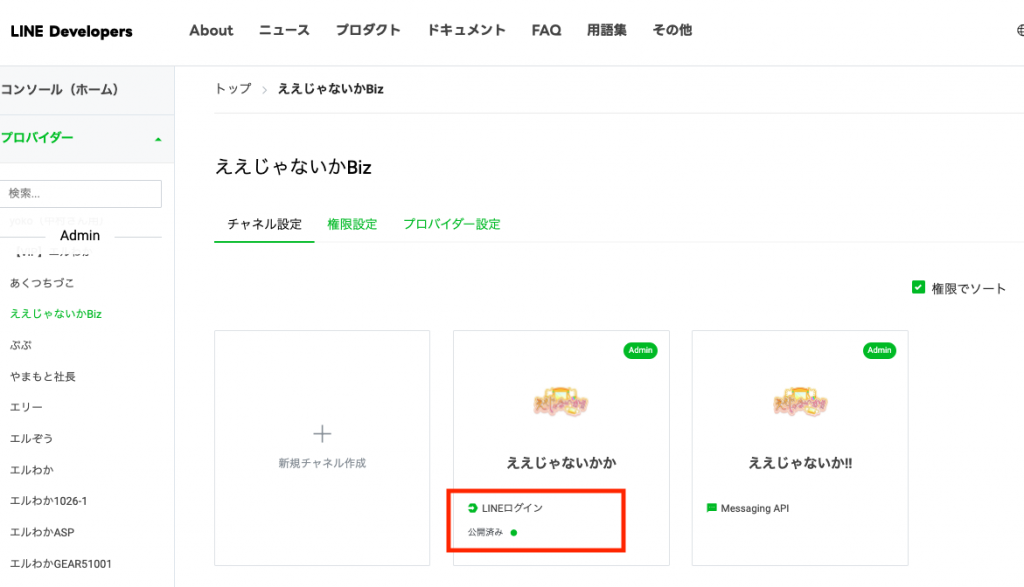The height and width of the screenshot is (587, 1024).
Task: Click the 新規チャネル作成 label
Action: [322, 464]
